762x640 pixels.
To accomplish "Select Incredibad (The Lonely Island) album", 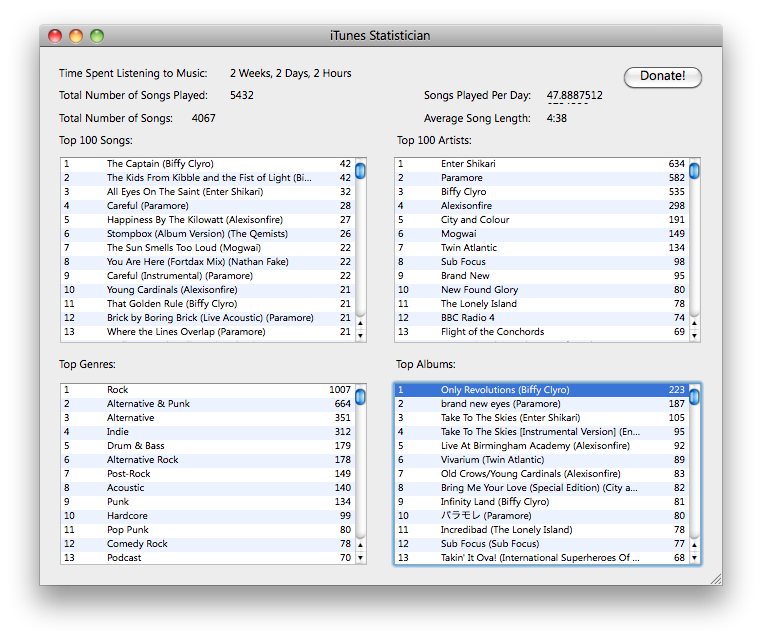I will coord(542,530).
